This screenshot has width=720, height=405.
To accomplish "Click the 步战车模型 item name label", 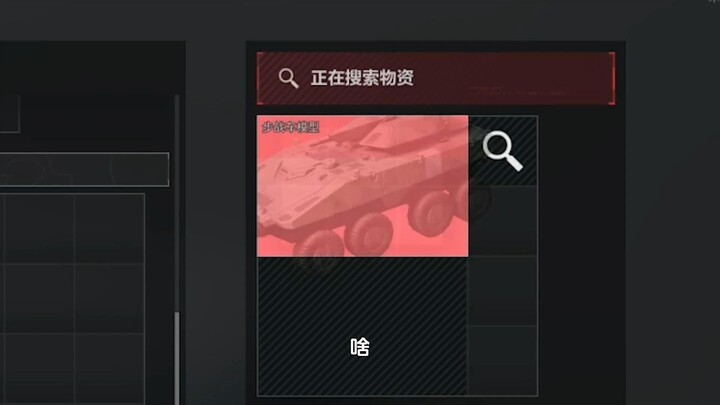I will tap(290, 127).
